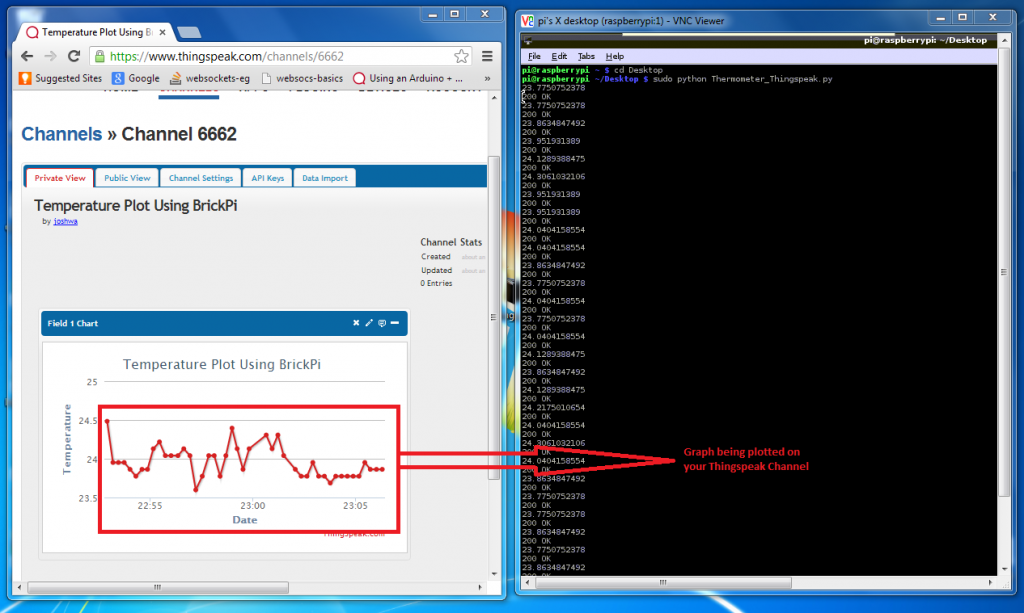The width and height of the screenshot is (1024, 613).
Task: Click the terminal scroll-up arrow in VNC
Action: coord(1004,40)
